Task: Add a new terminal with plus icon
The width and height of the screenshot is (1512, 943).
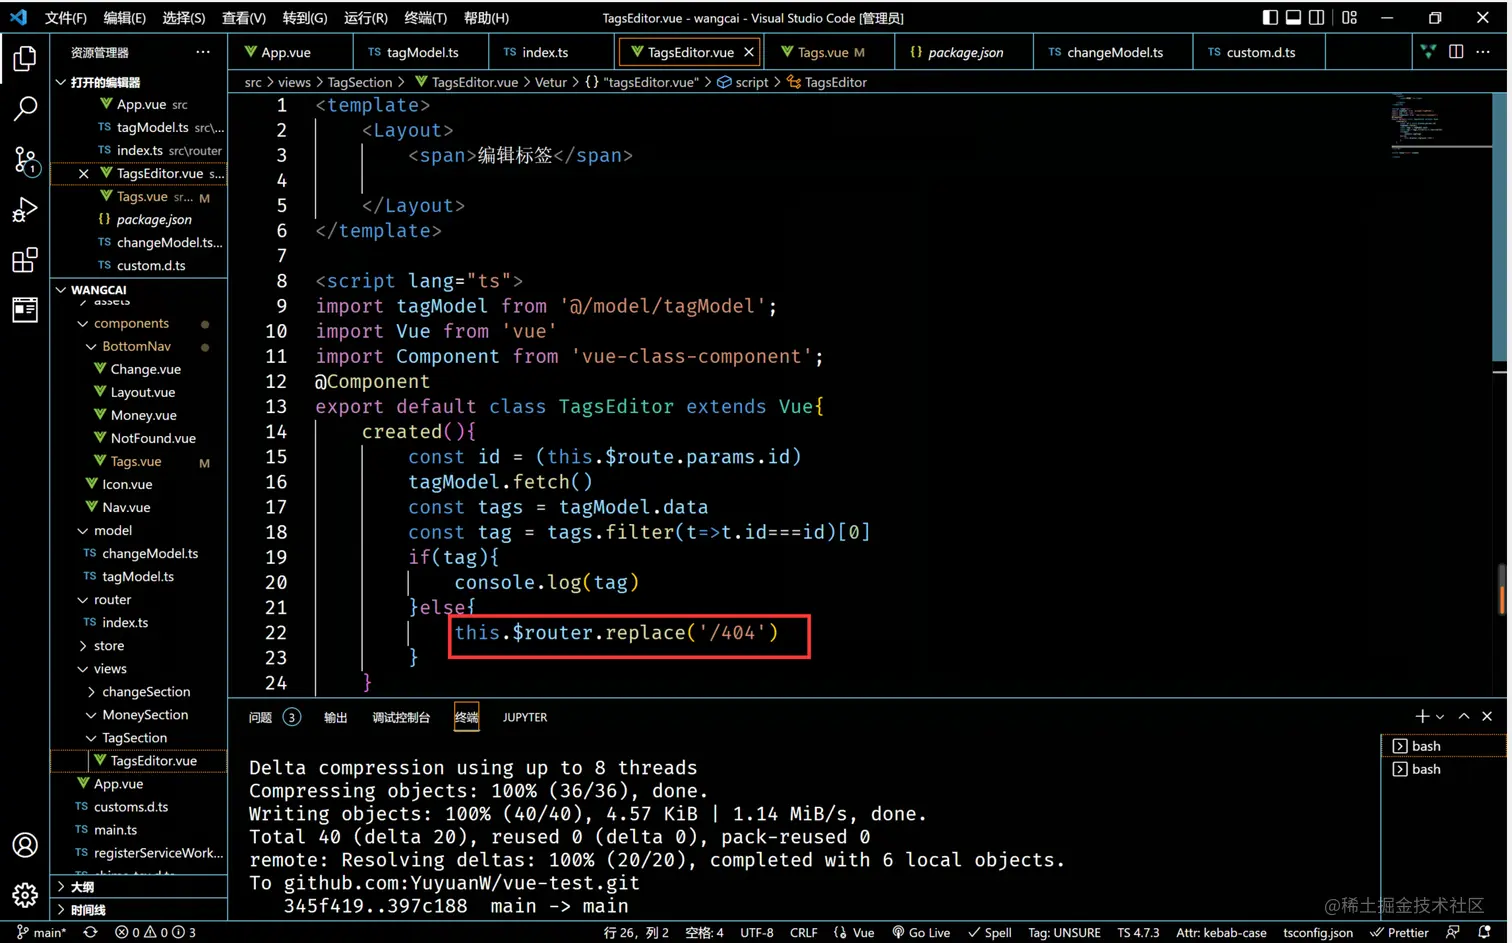Action: pyautogui.click(x=1422, y=716)
